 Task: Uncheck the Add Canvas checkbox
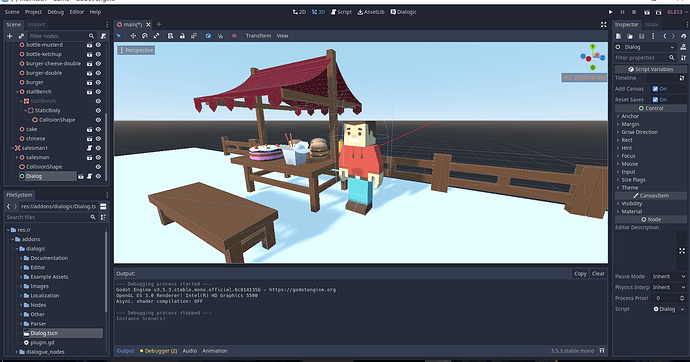pos(655,89)
